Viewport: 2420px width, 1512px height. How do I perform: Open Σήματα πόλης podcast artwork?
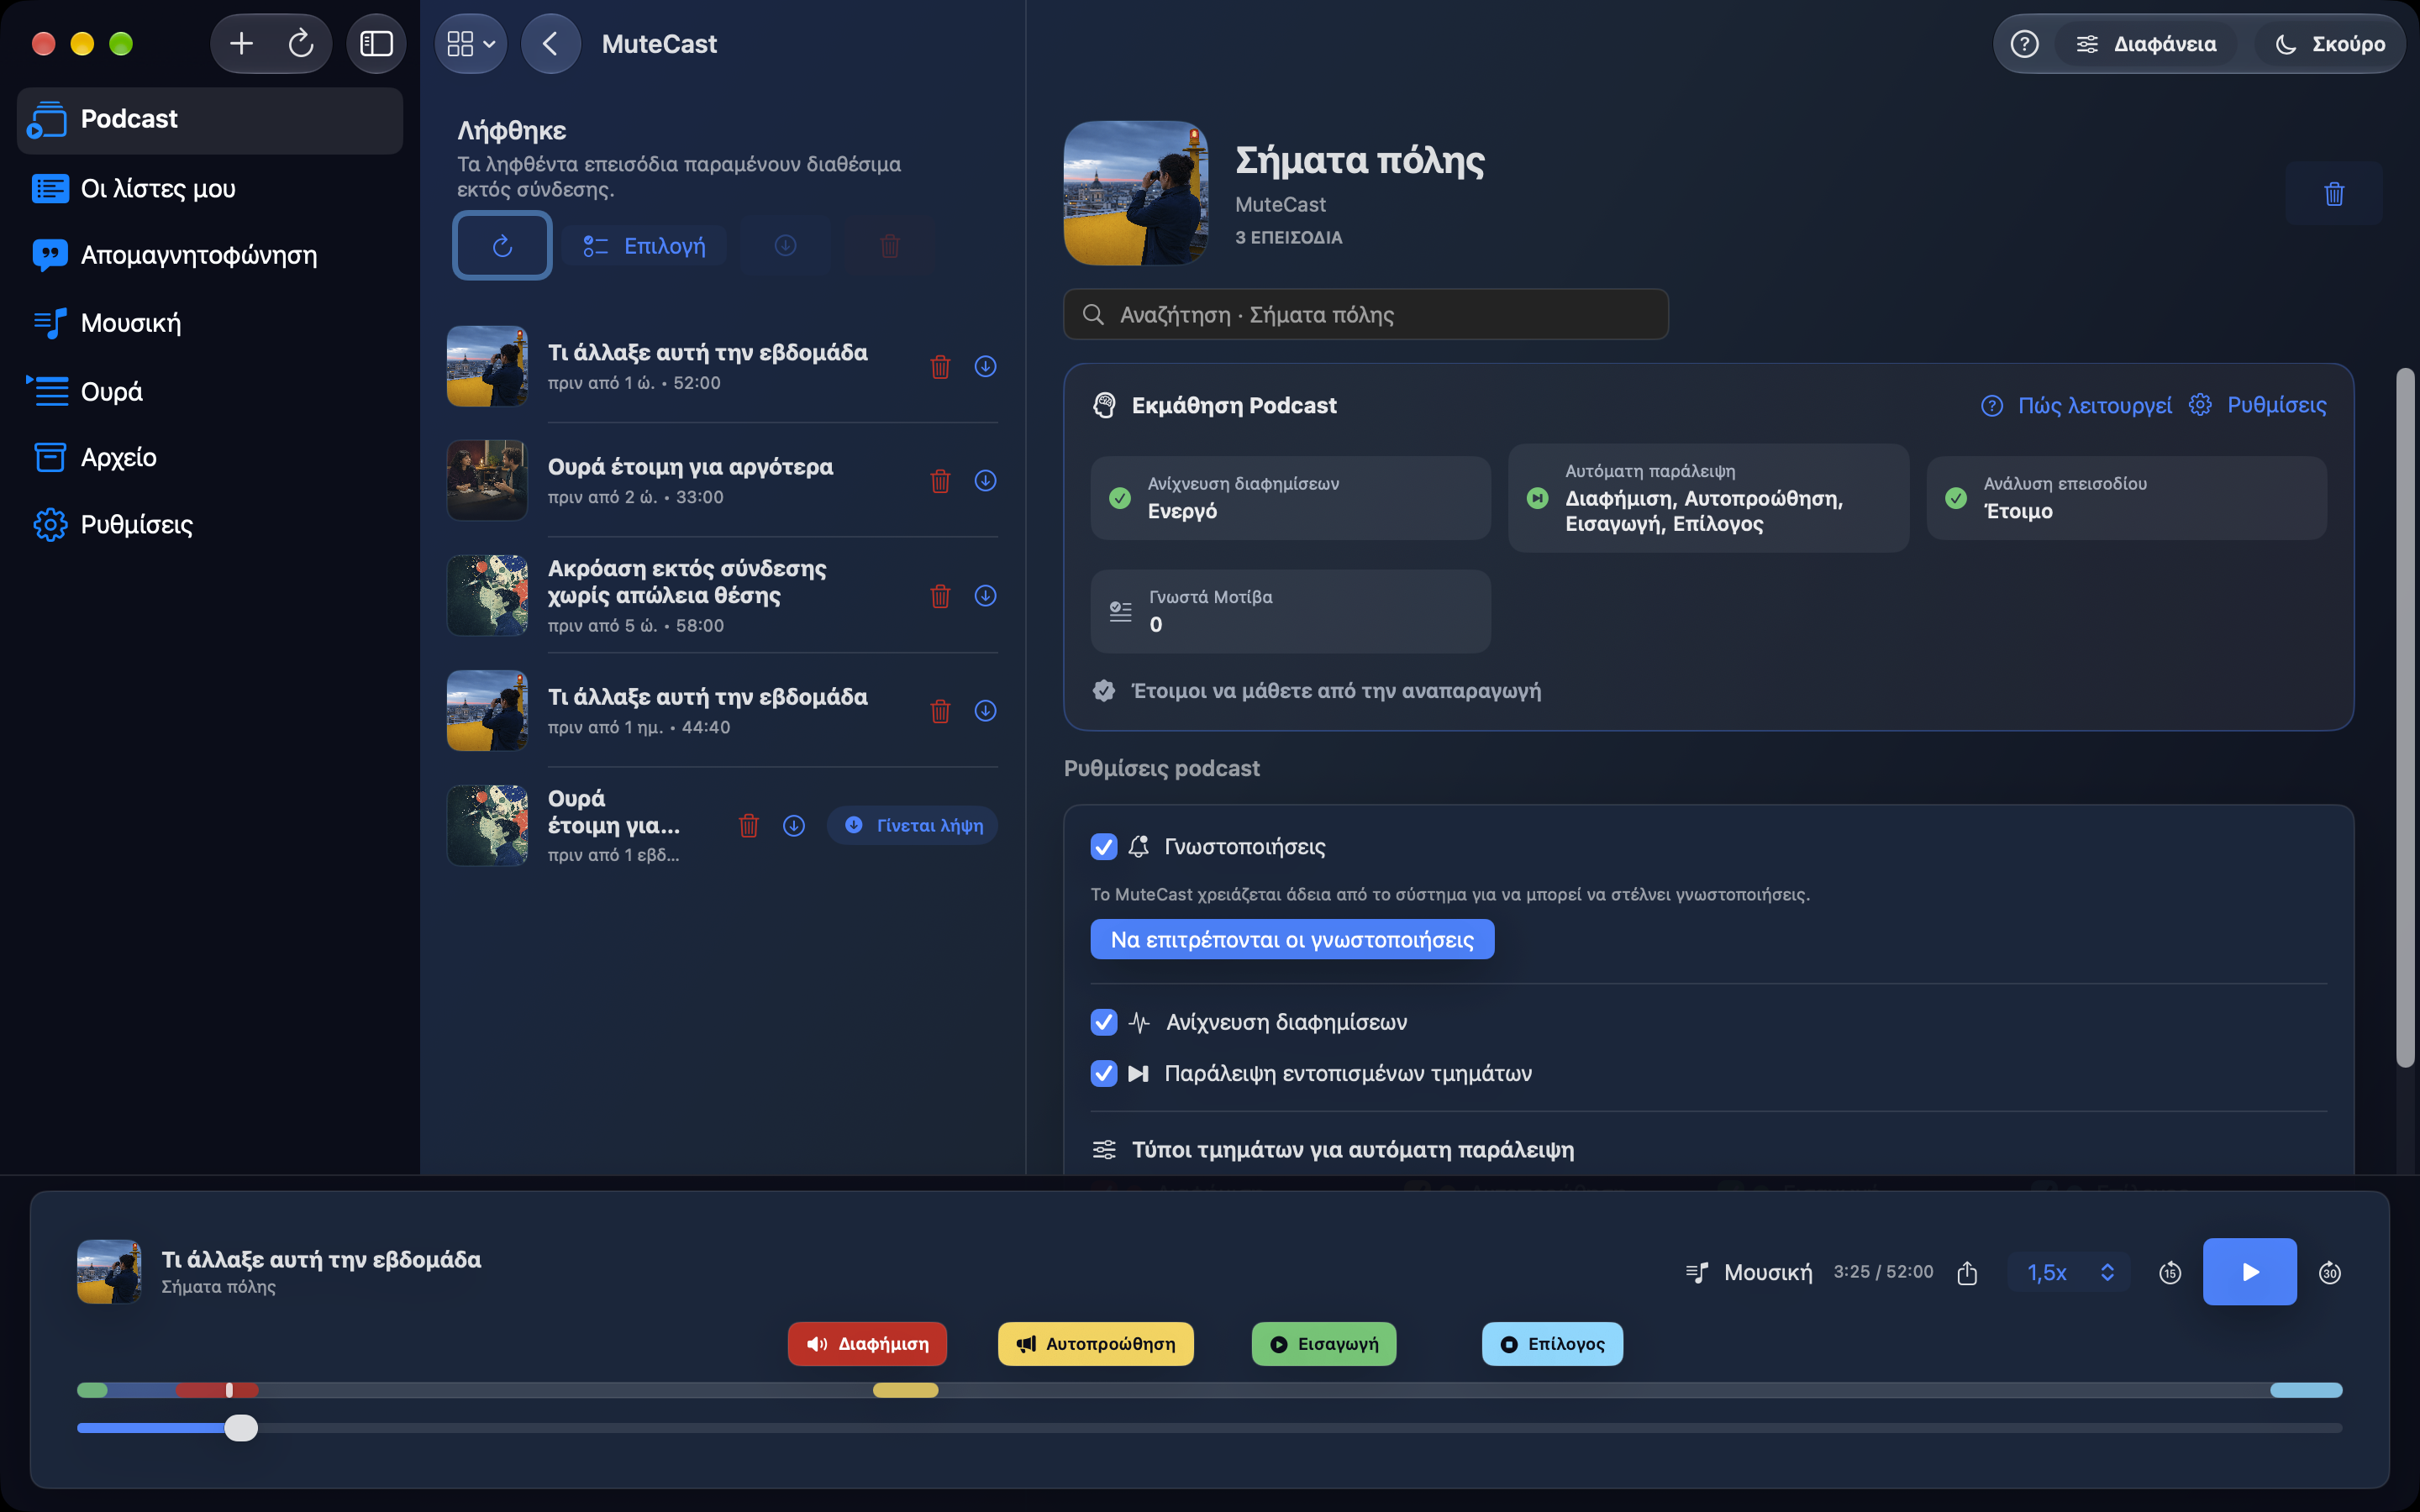pyautogui.click(x=1135, y=193)
